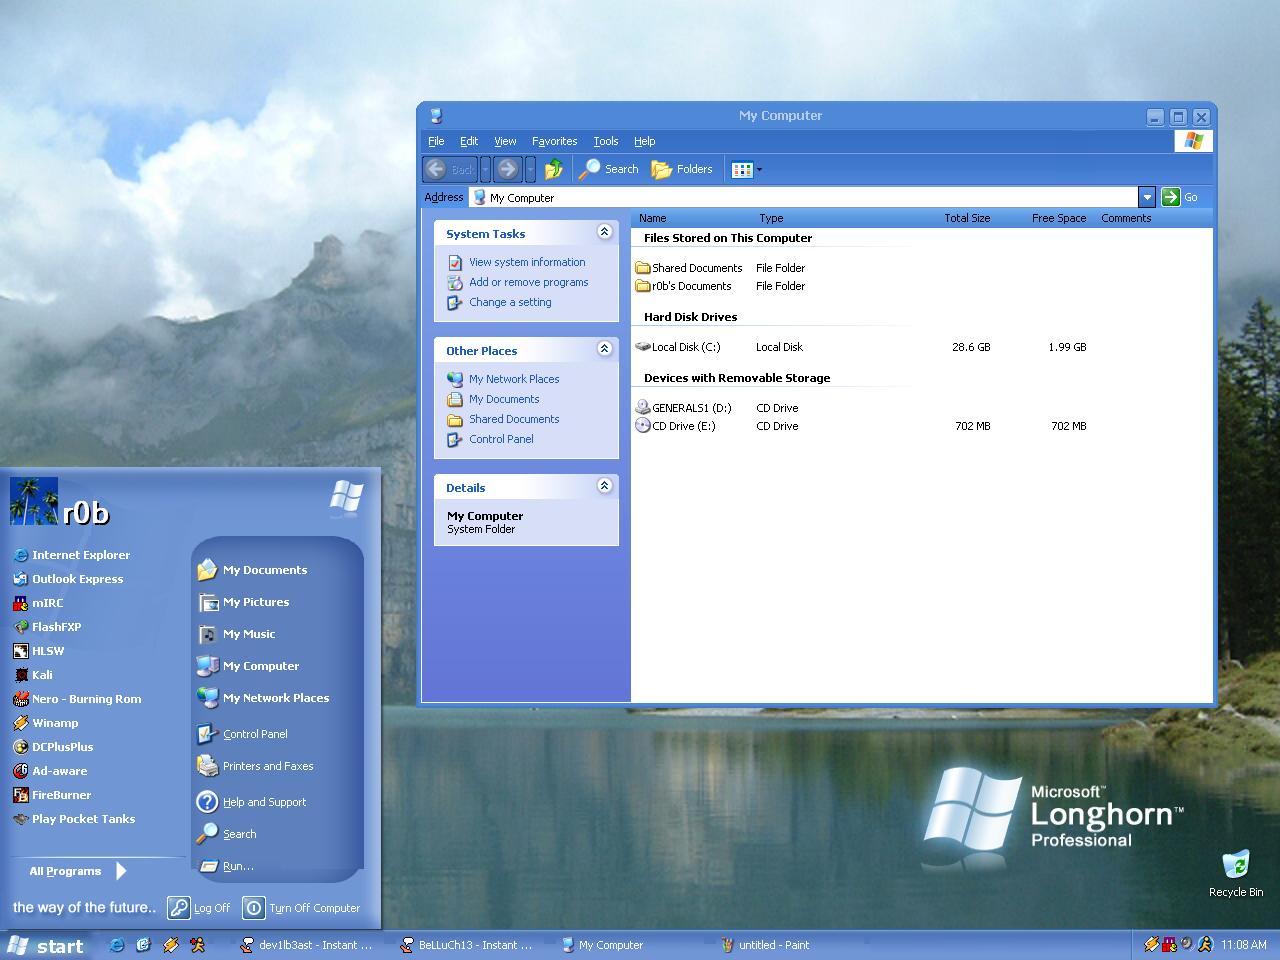The width and height of the screenshot is (1280, 960).
Task: Launch Internet Explorer from Start menu
Action: pyautogui.click(x=71, y=555)
